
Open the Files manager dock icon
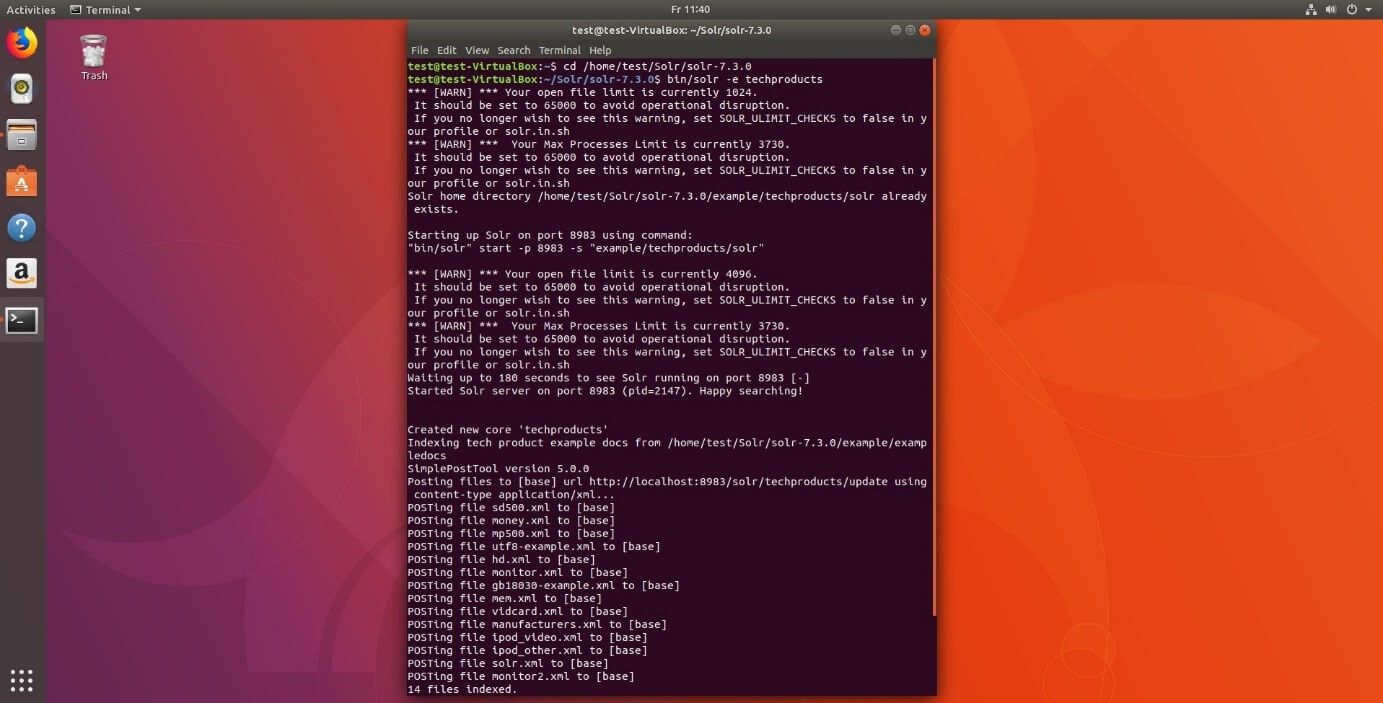point(22,135)
